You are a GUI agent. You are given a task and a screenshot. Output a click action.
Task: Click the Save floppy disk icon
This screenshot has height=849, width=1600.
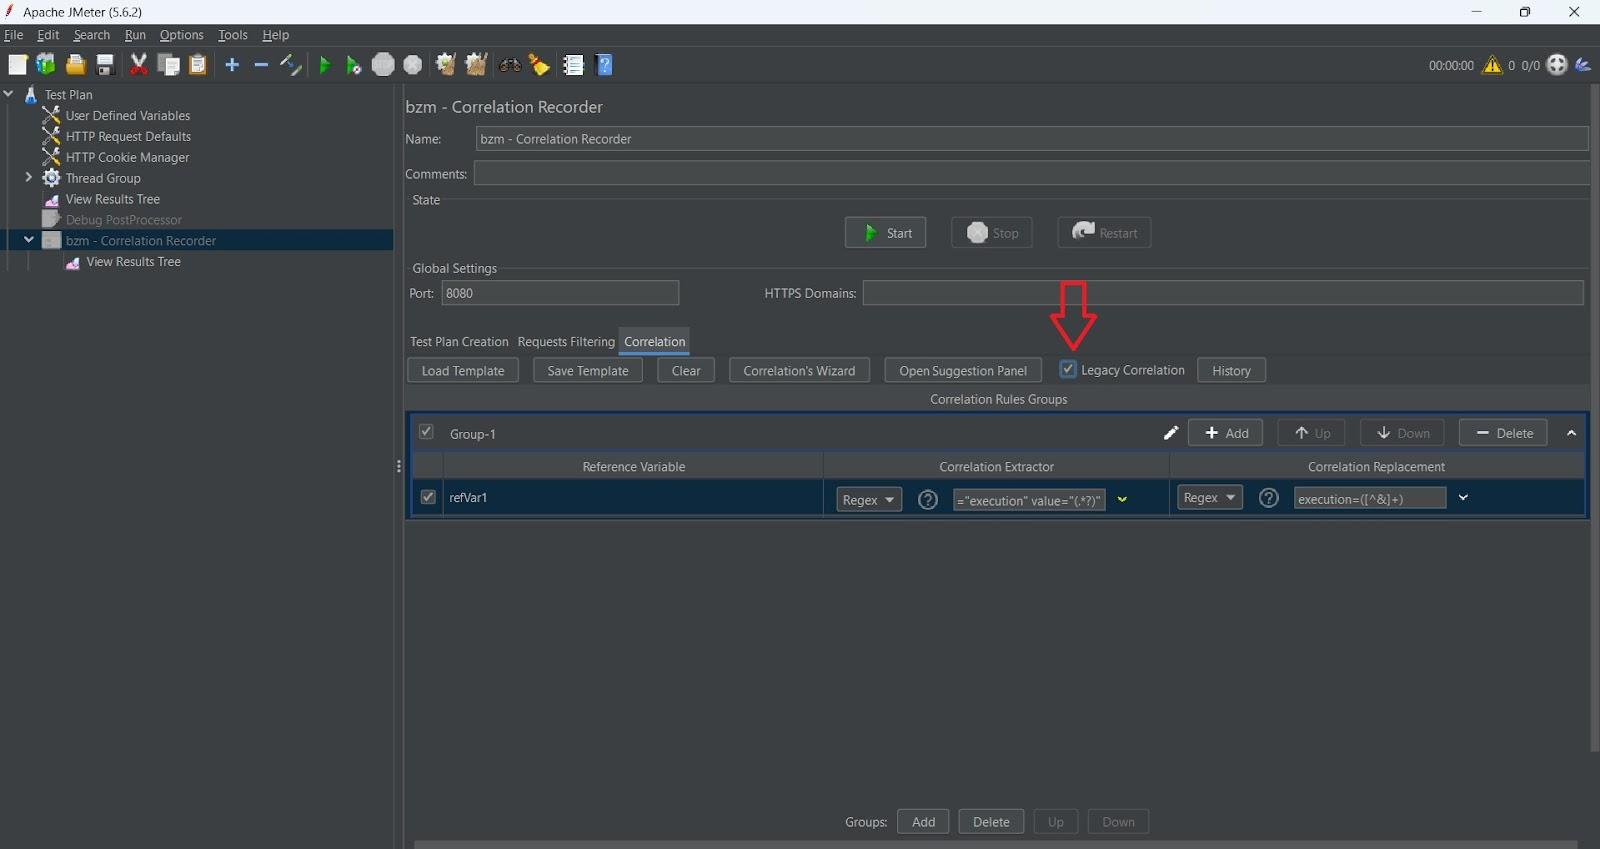[105, 65]
